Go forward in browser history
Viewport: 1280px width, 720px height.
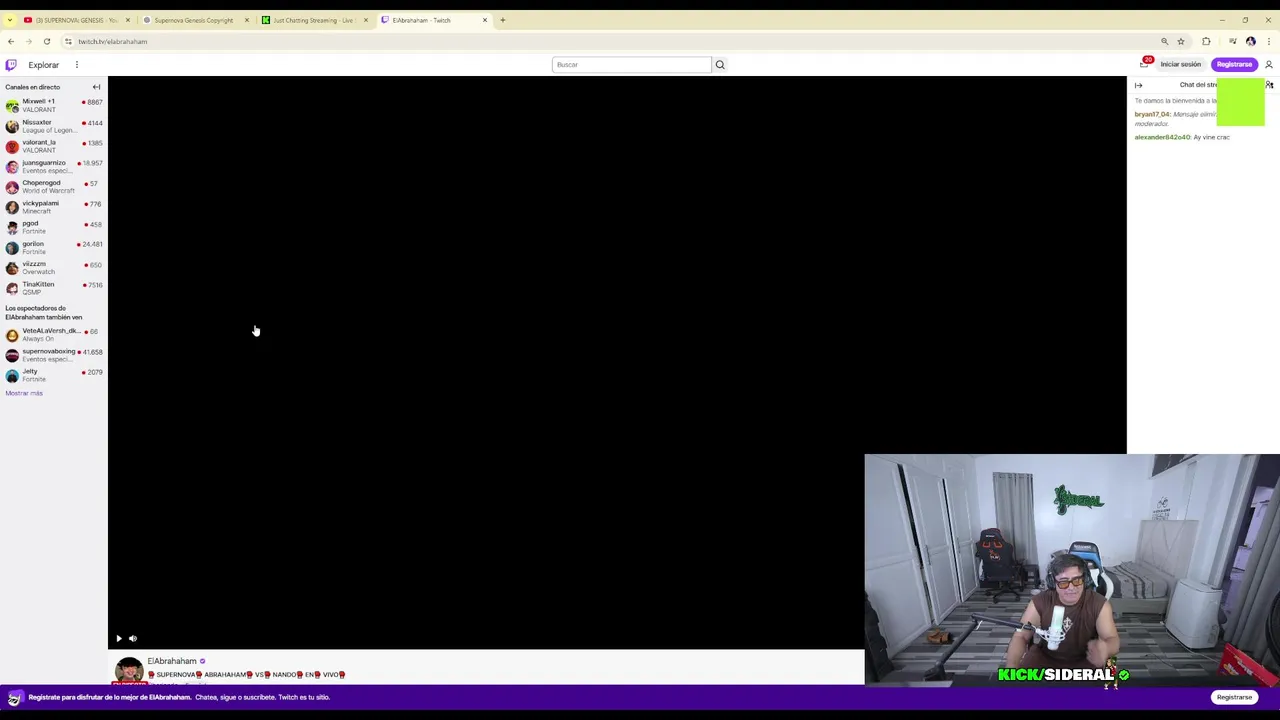point(28,41)
